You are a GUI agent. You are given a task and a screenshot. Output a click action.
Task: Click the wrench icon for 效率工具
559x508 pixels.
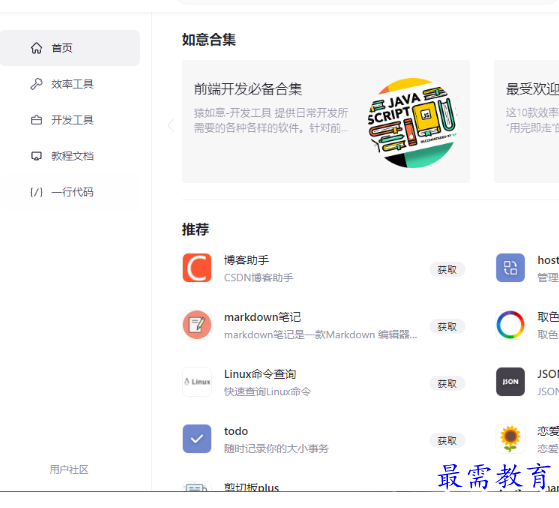[36, 84]
